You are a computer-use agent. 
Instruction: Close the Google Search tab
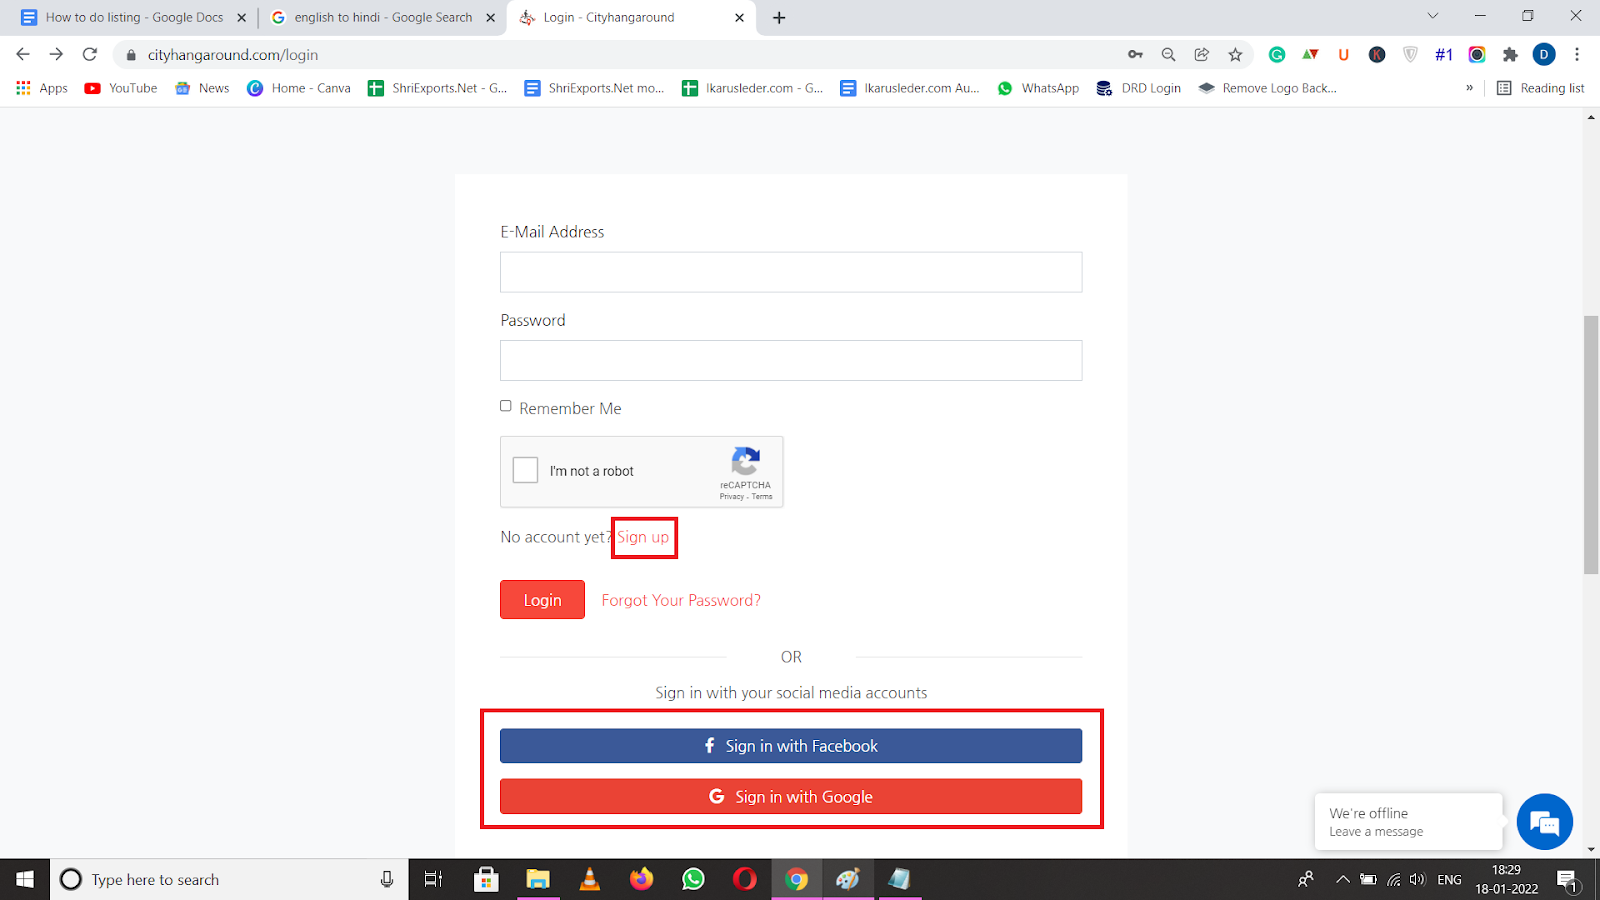point(490,17)
